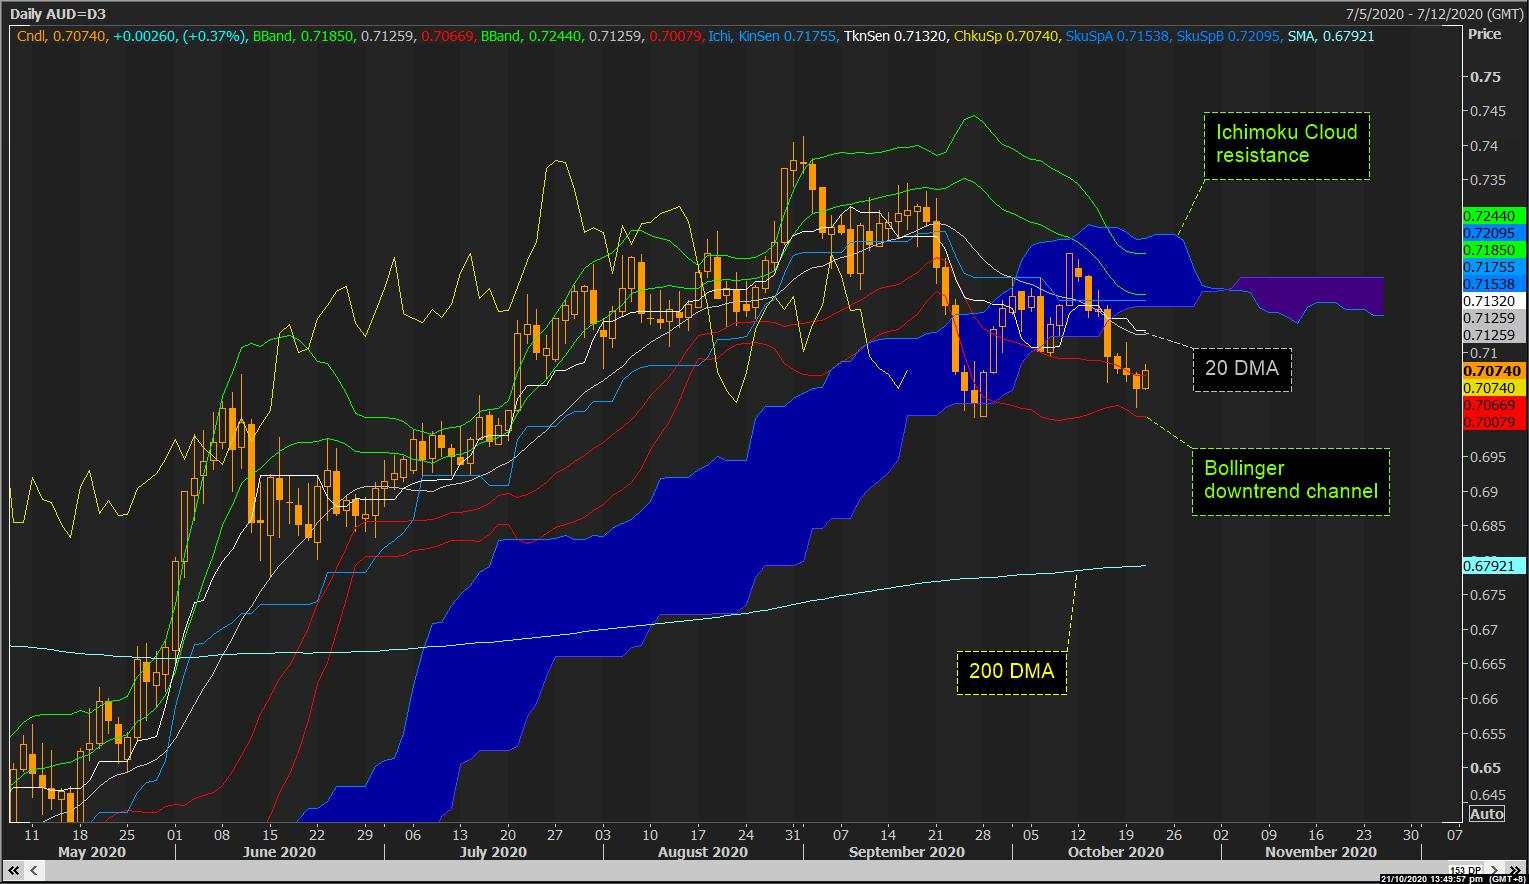Click the orange 0.70740 last price tag
The image size is (1529, 884).
(x=1494, y=371)
